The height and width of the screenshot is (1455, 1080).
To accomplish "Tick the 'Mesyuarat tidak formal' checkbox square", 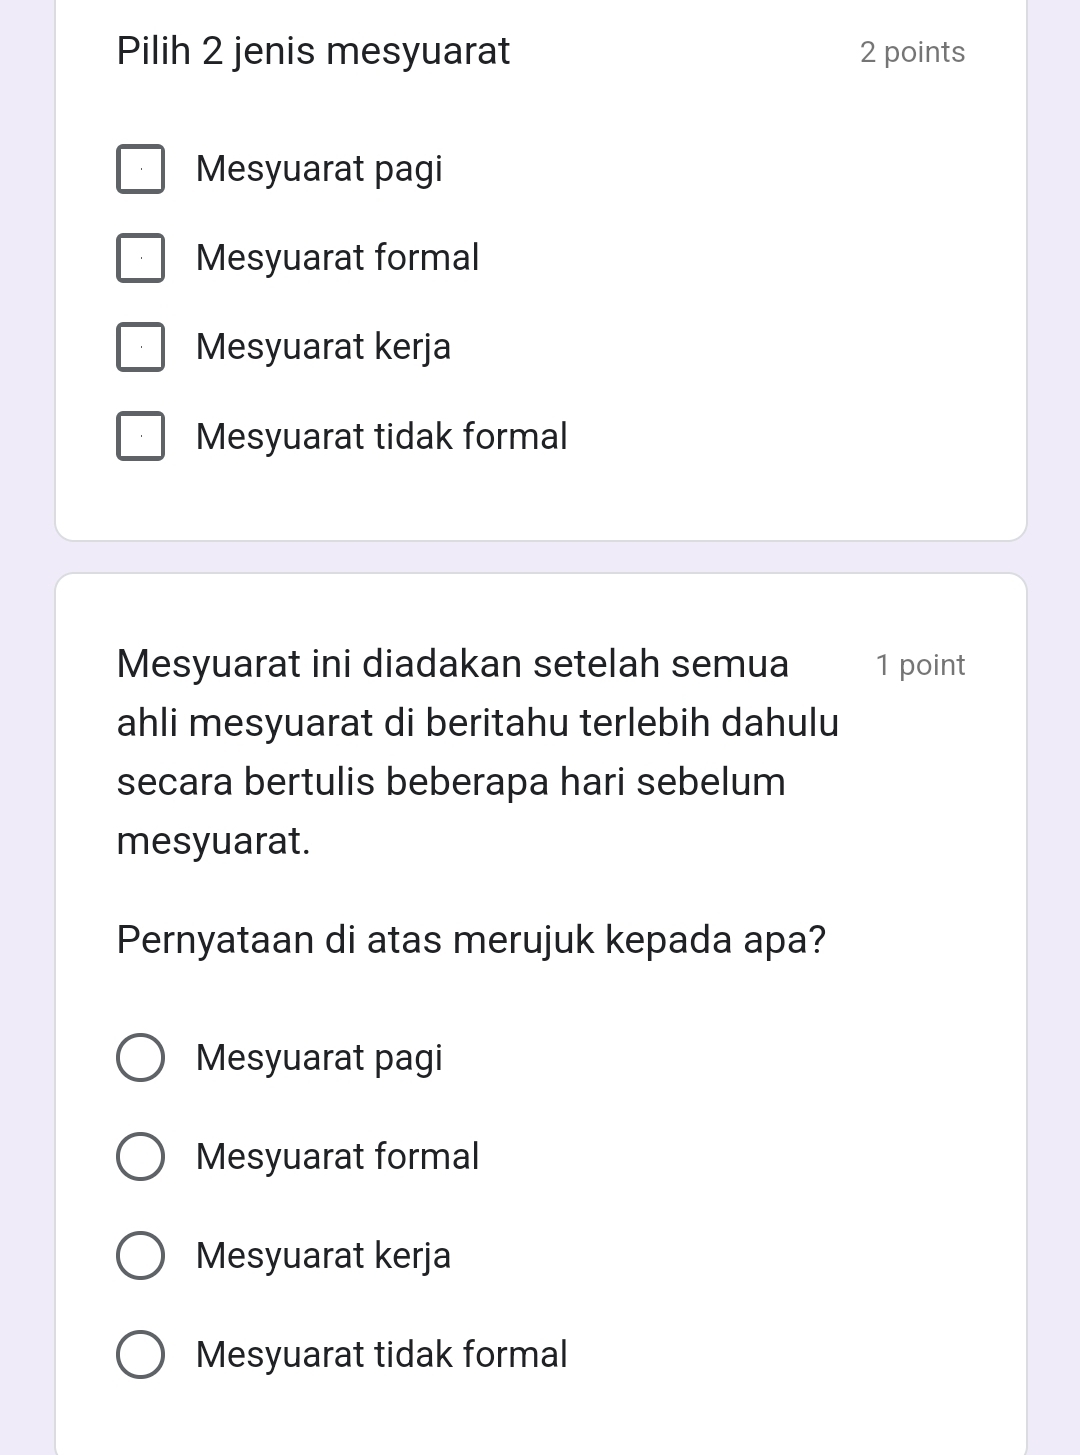I will 141,436.
